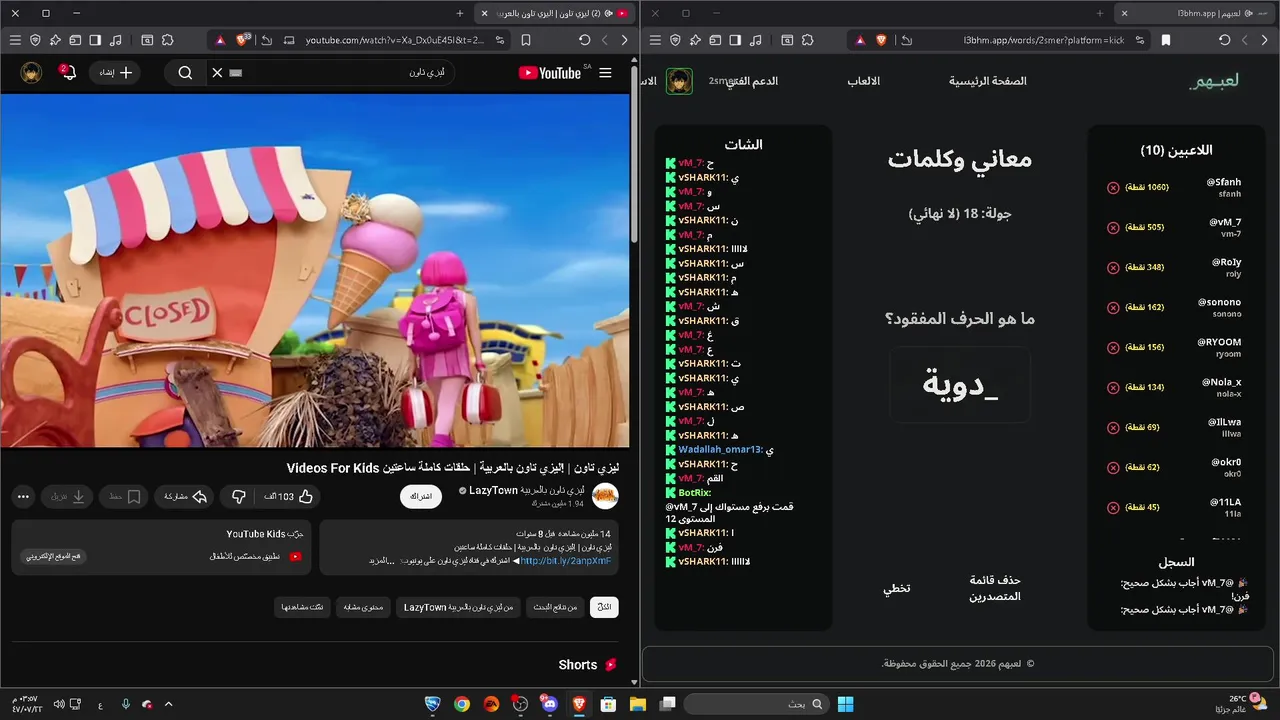Click the YouTube إنشاء create button
The image size is (1280, 720).
coord(115,73)
